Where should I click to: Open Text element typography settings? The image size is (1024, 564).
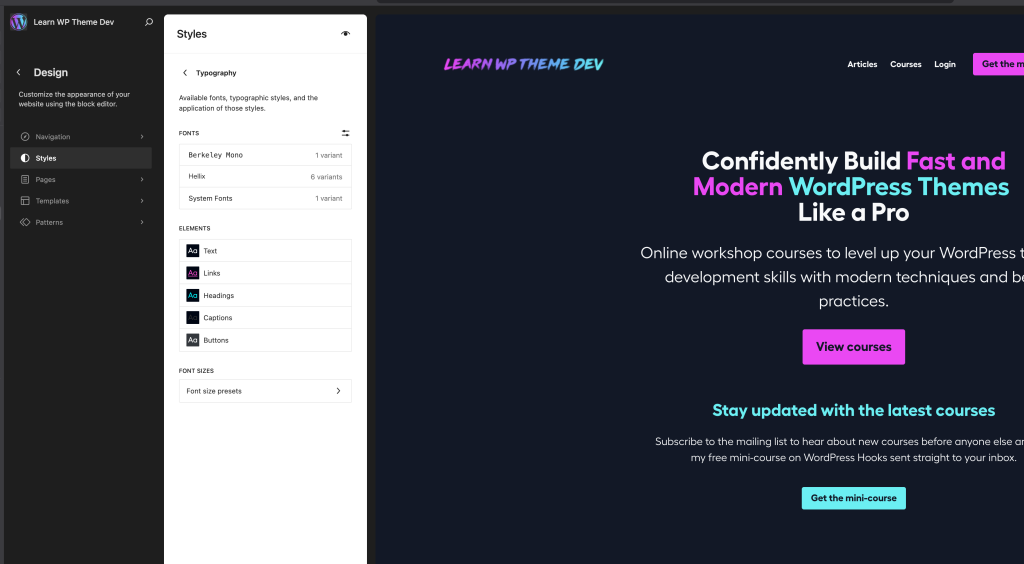tap(265, 251)
